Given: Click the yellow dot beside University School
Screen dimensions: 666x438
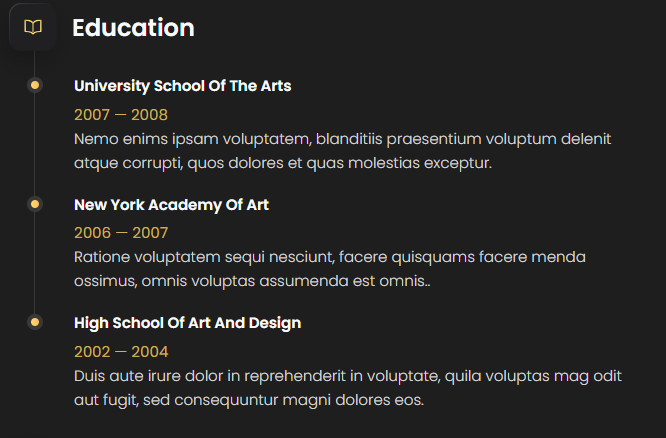Looking at the screenshot, I should (x=35, y=86).
